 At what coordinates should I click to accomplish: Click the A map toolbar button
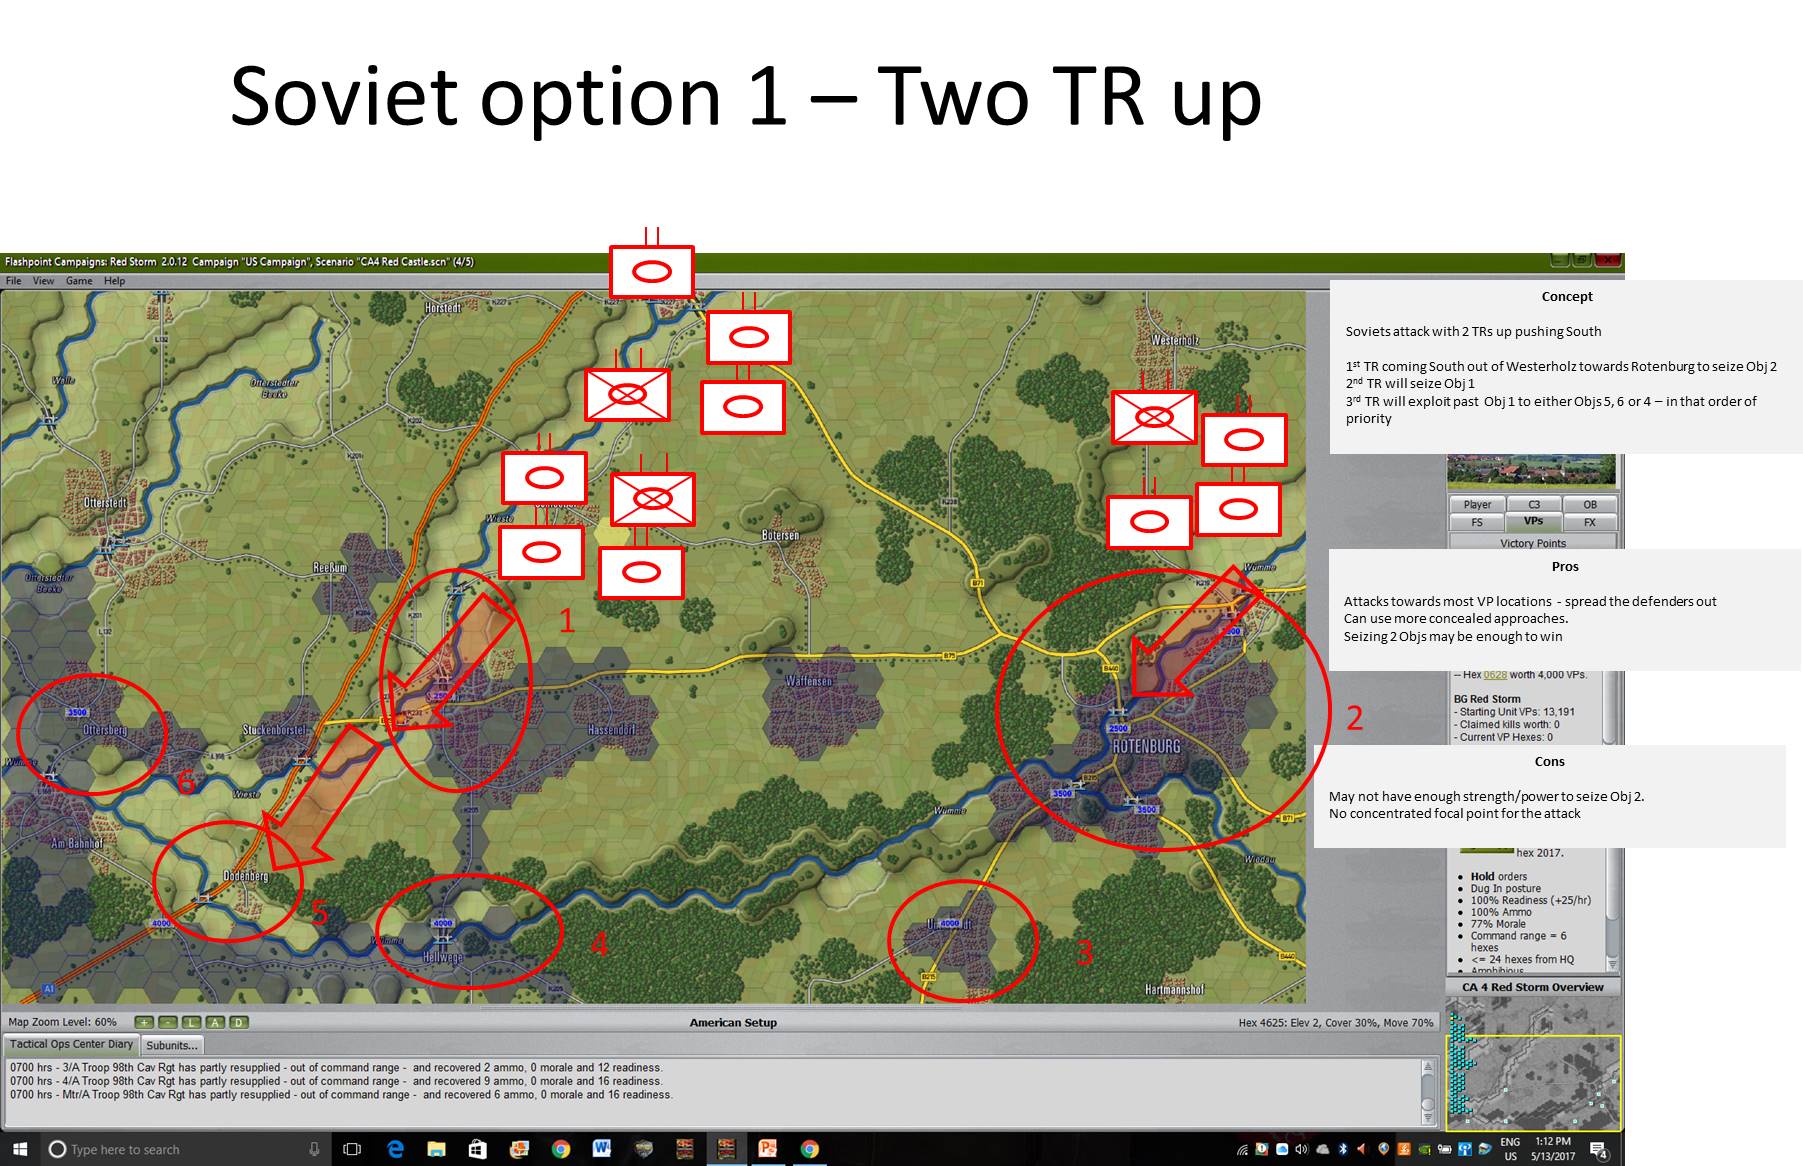pos(215,1022)
